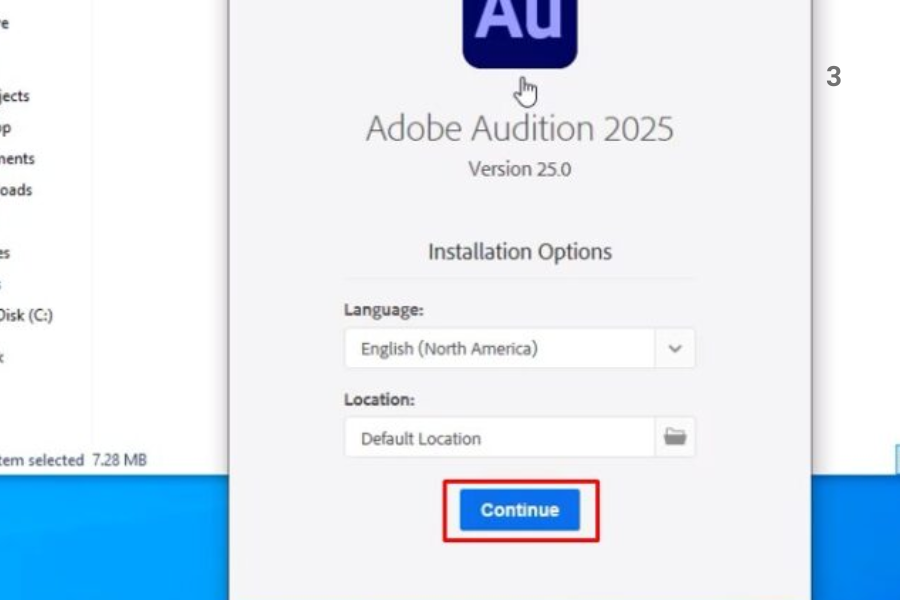Open the English (North America) language selector
This screenshot has width=900, height=600.
click(500, 349)
